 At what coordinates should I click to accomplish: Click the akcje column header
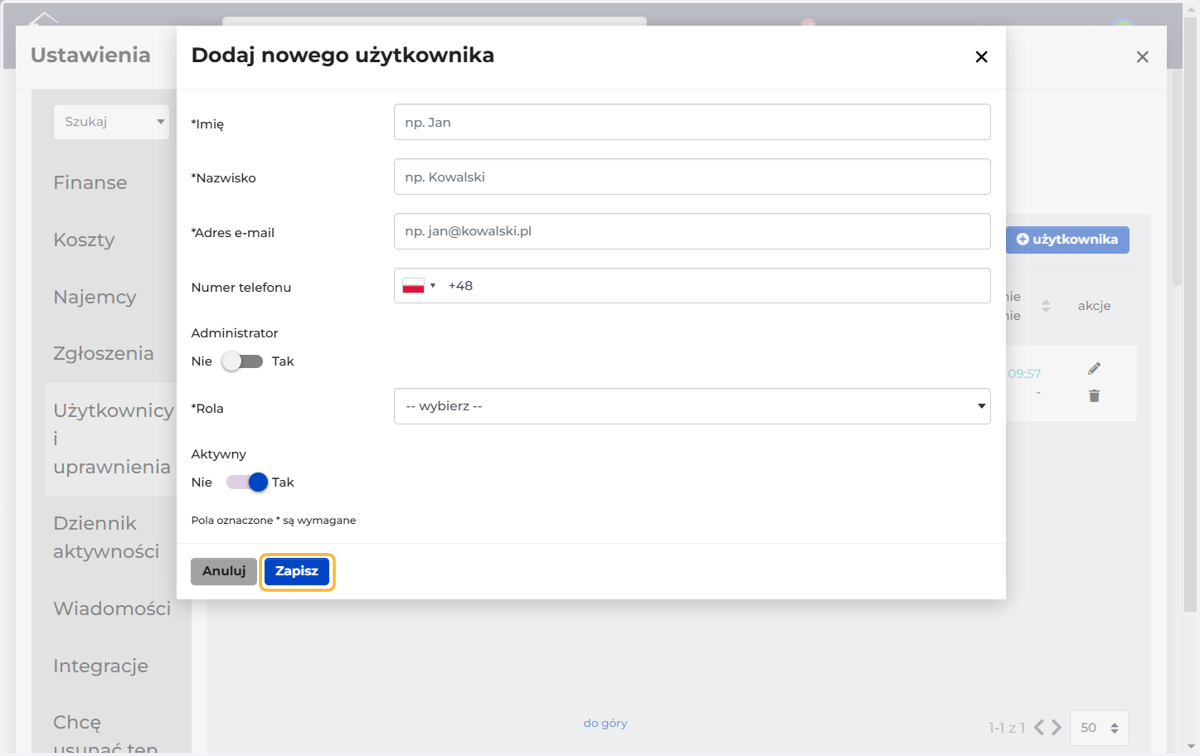click(1094, 306)
